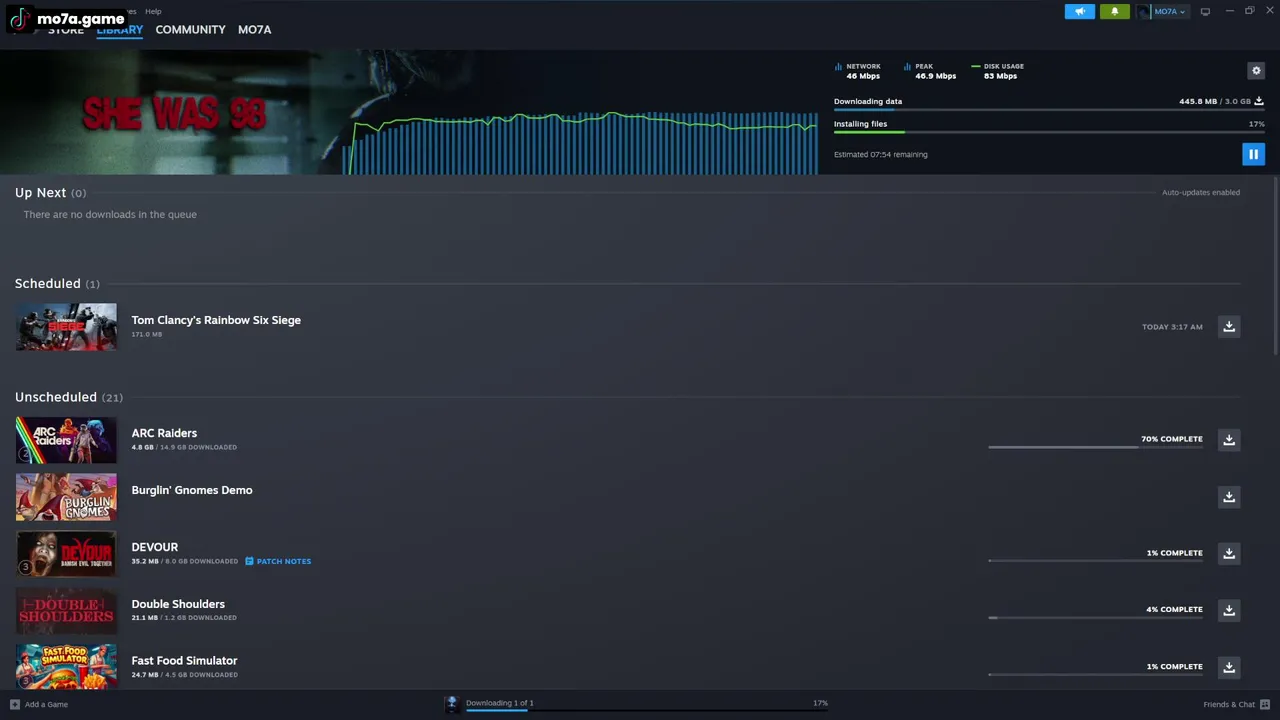The image size is (1280, 720).
Task: Click the small icon beside Downloading 1 of 1
Action: click(452, 704)
